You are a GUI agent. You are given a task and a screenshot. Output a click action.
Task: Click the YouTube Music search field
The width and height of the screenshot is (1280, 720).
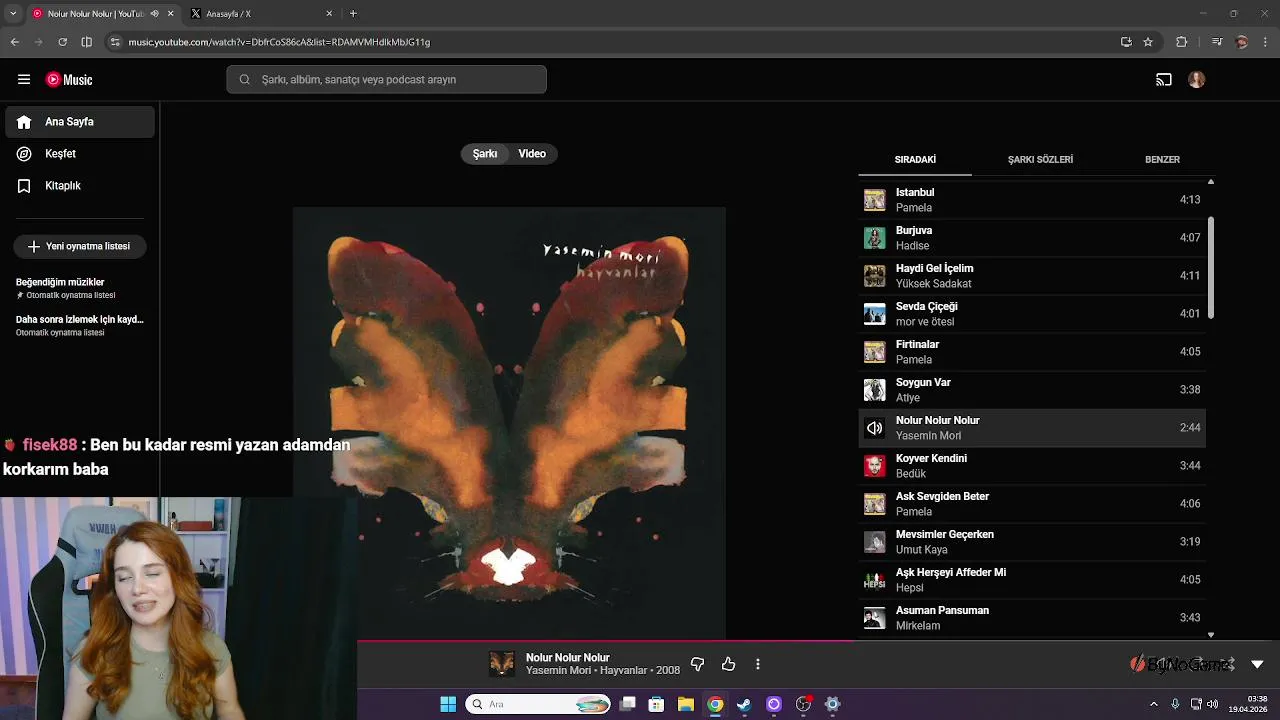pyautogui.click(x=386, y=80)
